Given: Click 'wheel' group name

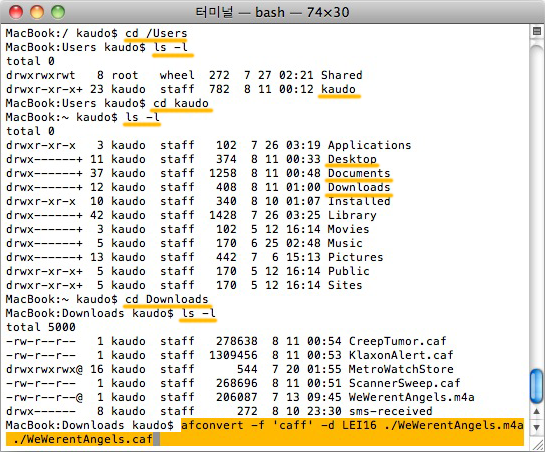Looking at the screenshot, I should (x=177, y=75).
